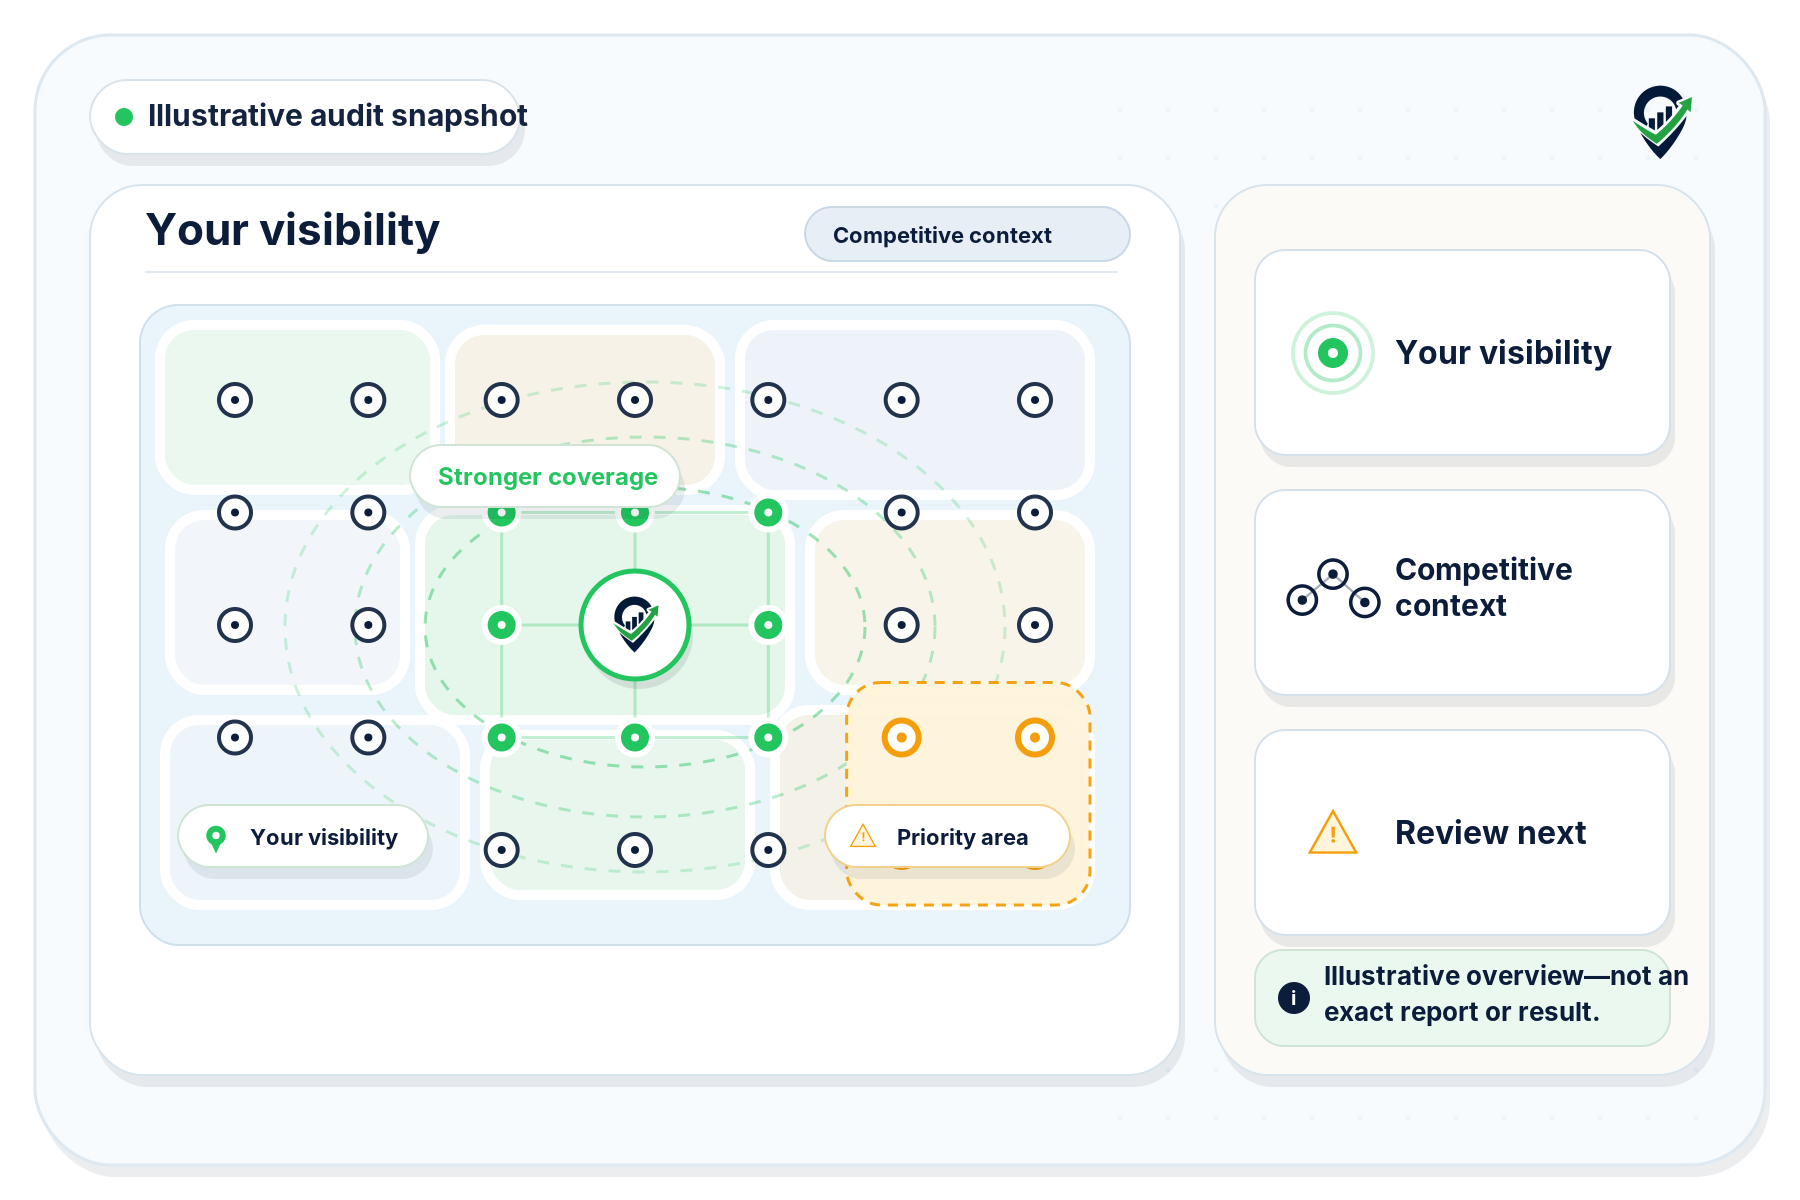Click green node directly right of center pin
The height and width of the screenshot is (1200, 1800).
tap(768, 625)
